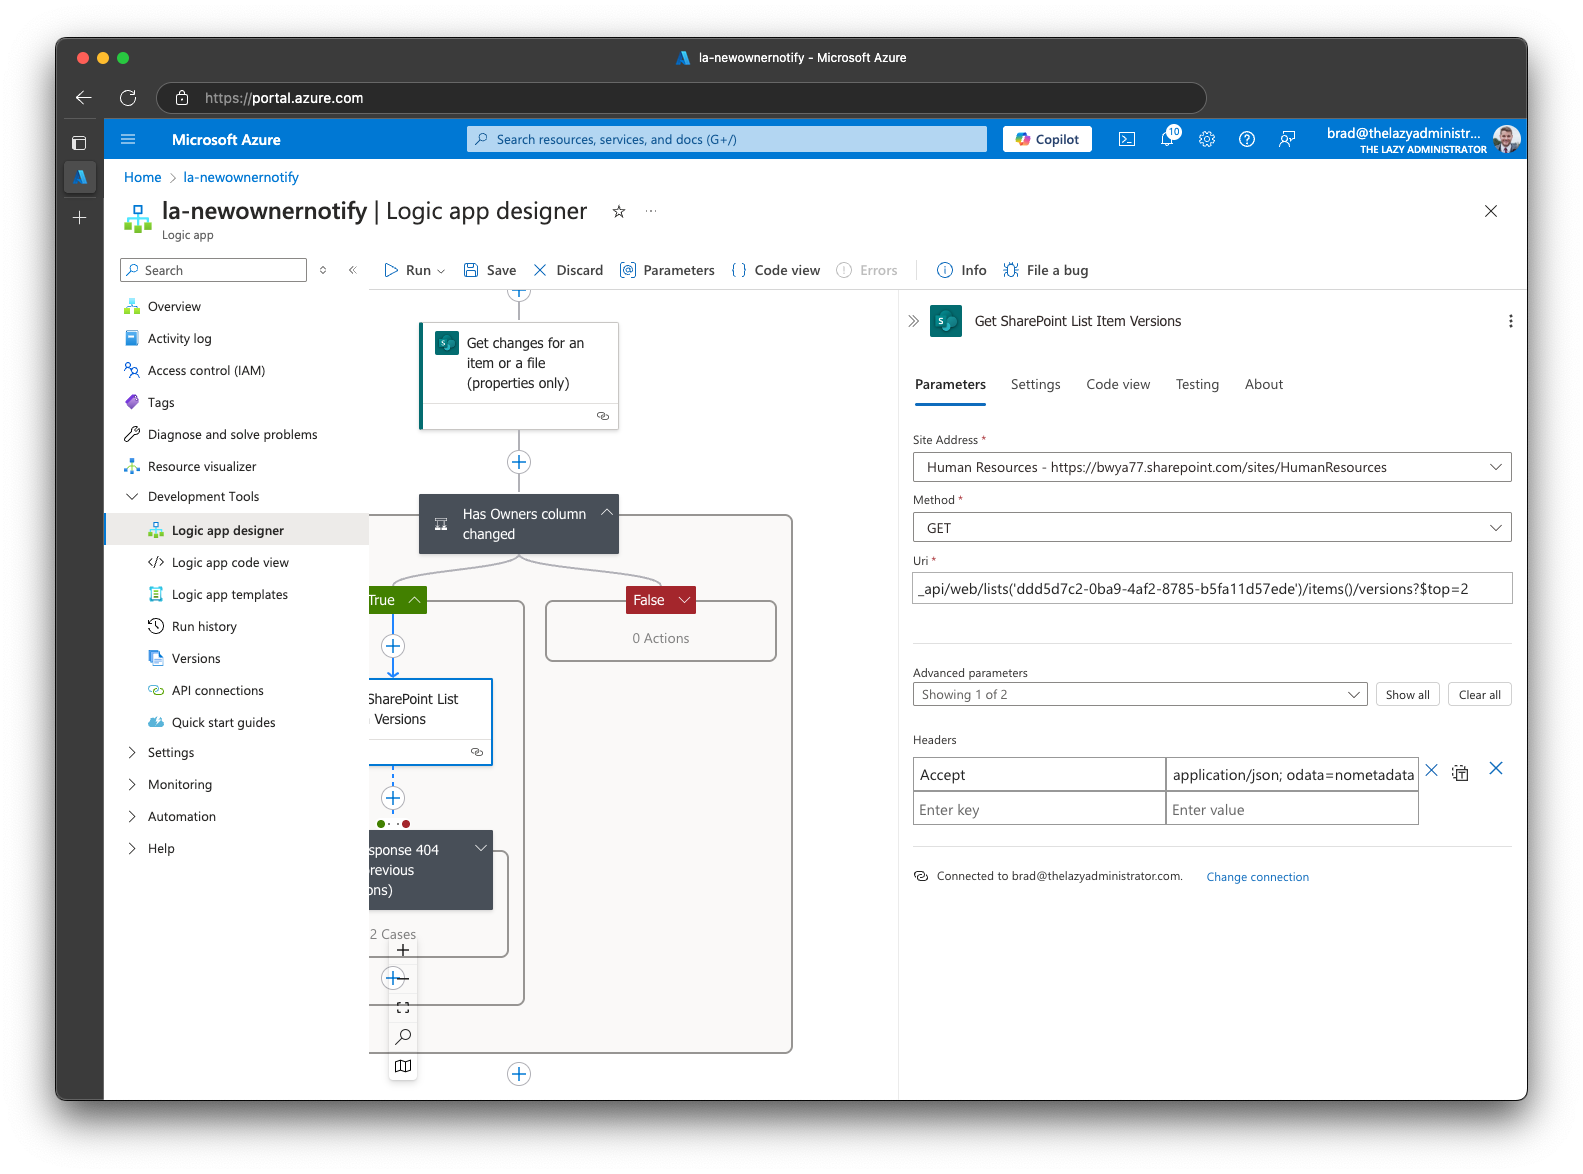Save the logic app

tap(490, 270)
